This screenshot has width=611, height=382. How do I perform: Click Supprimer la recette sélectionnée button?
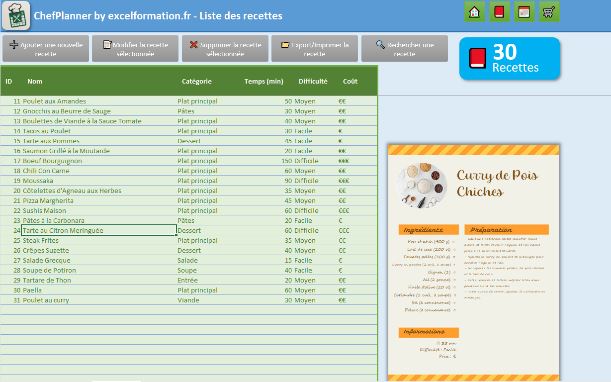click(x=225, y=49)
